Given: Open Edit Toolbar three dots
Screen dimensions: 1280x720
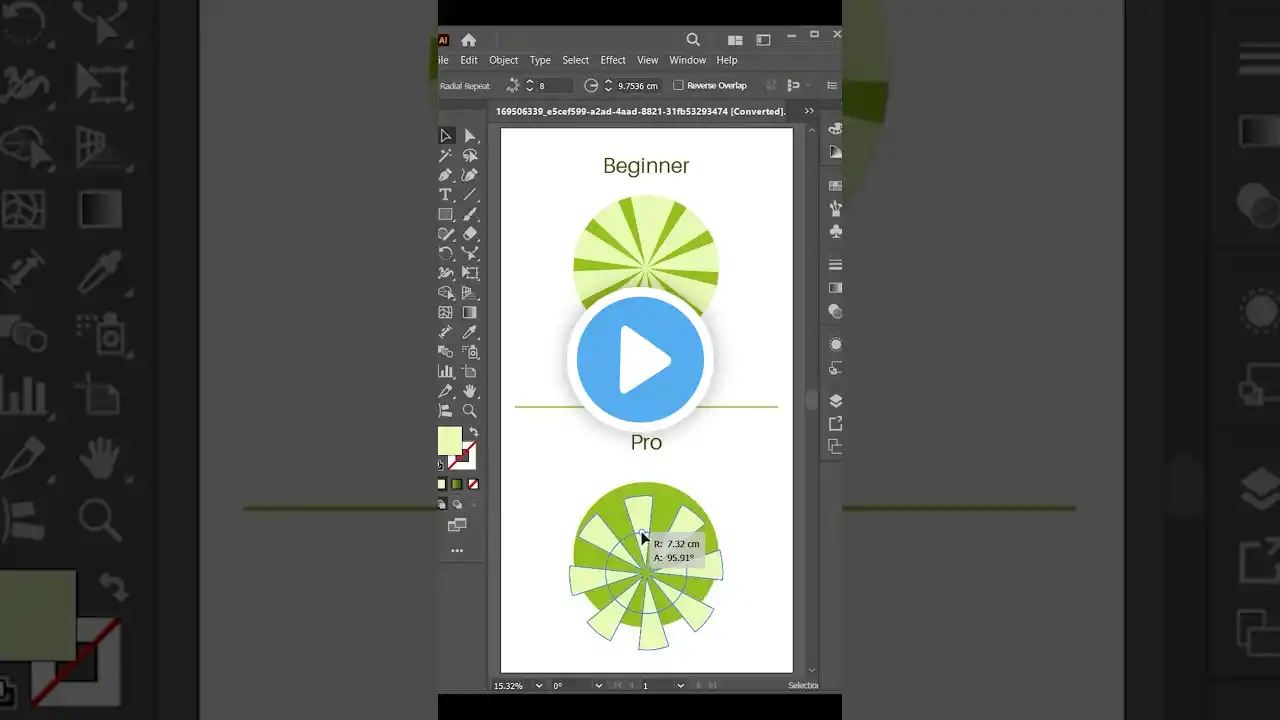Looking at the screenshot, I should tap(457, 551).
